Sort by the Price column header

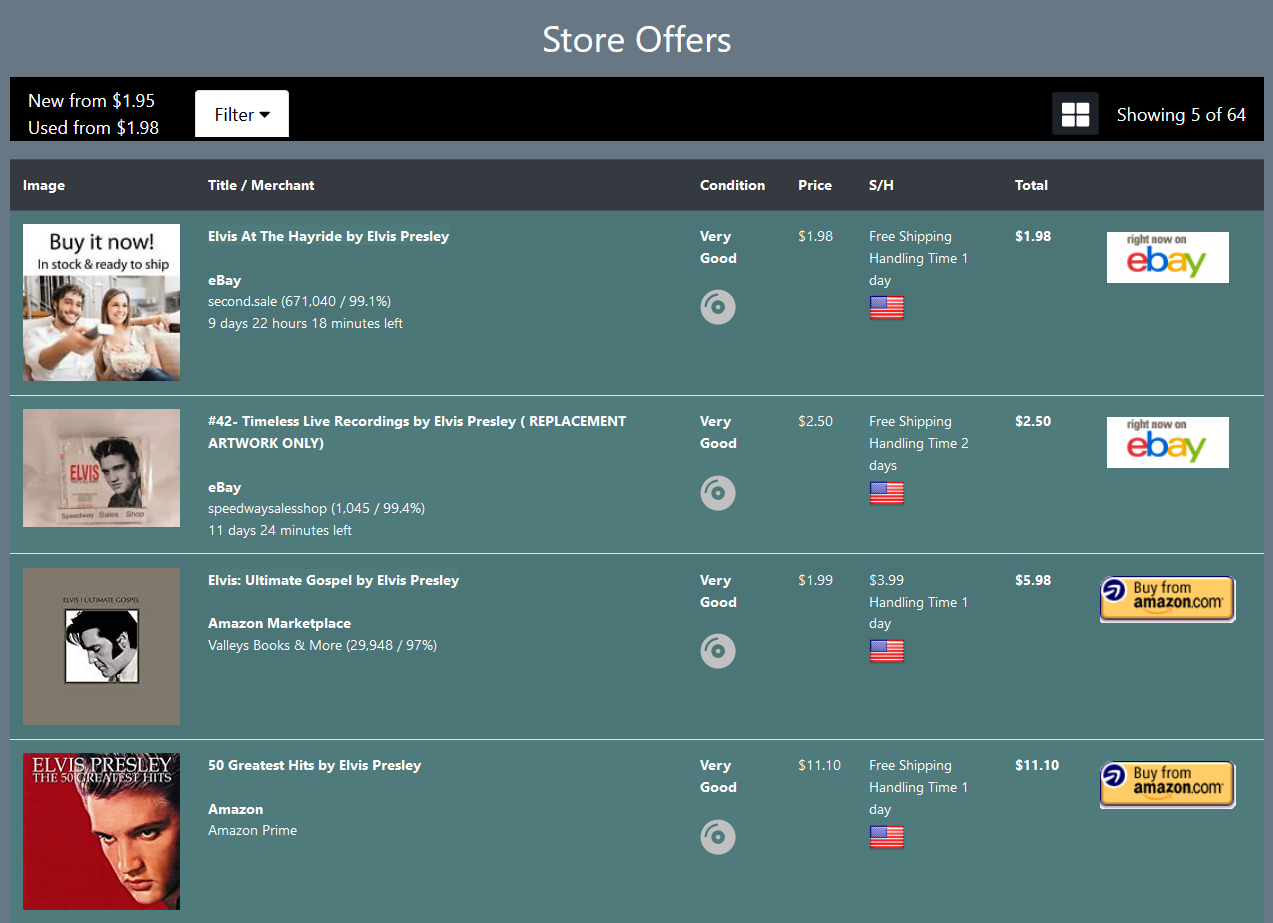tap(814, 185)
